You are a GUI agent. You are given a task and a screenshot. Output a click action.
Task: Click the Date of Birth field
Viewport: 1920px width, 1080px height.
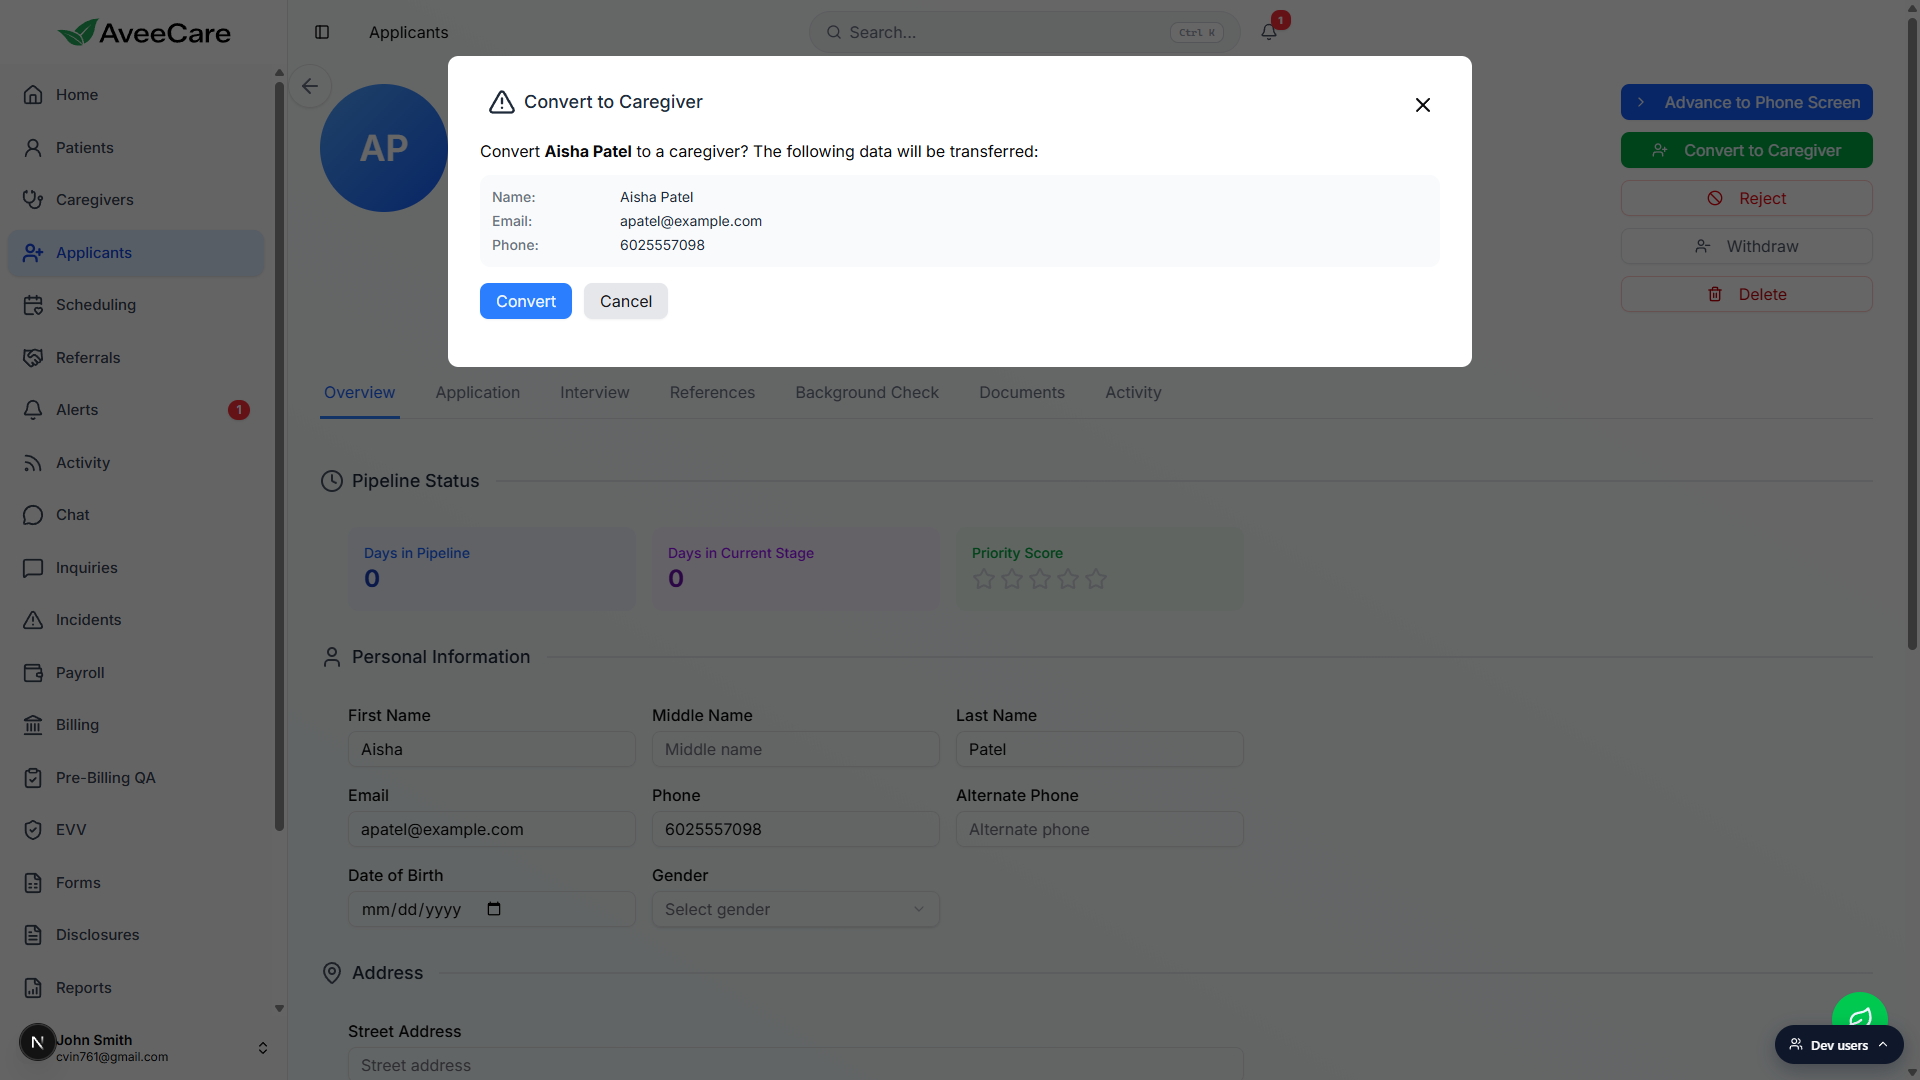click(492, 909)
